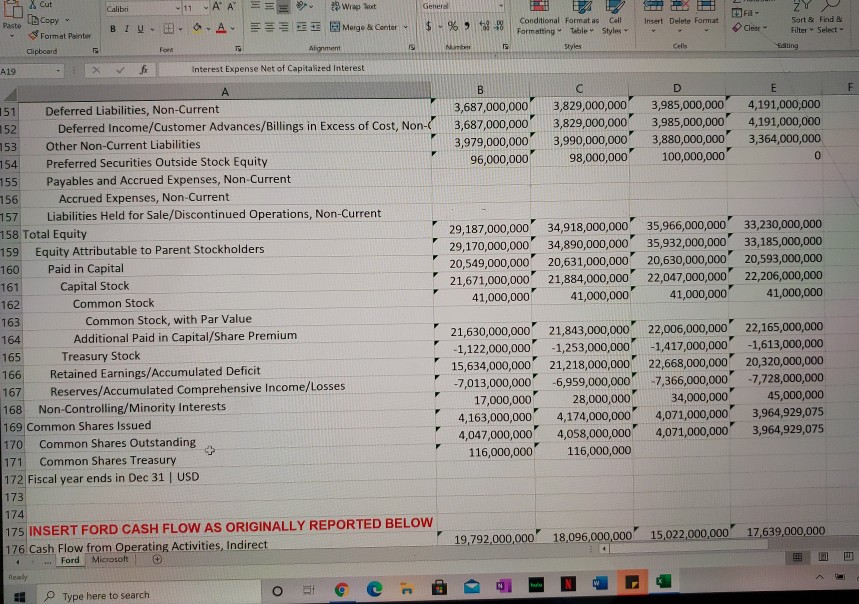This screenshot has height=604, width=859.
Task: Apply the fill color bucket
Action: pos(197,28)
